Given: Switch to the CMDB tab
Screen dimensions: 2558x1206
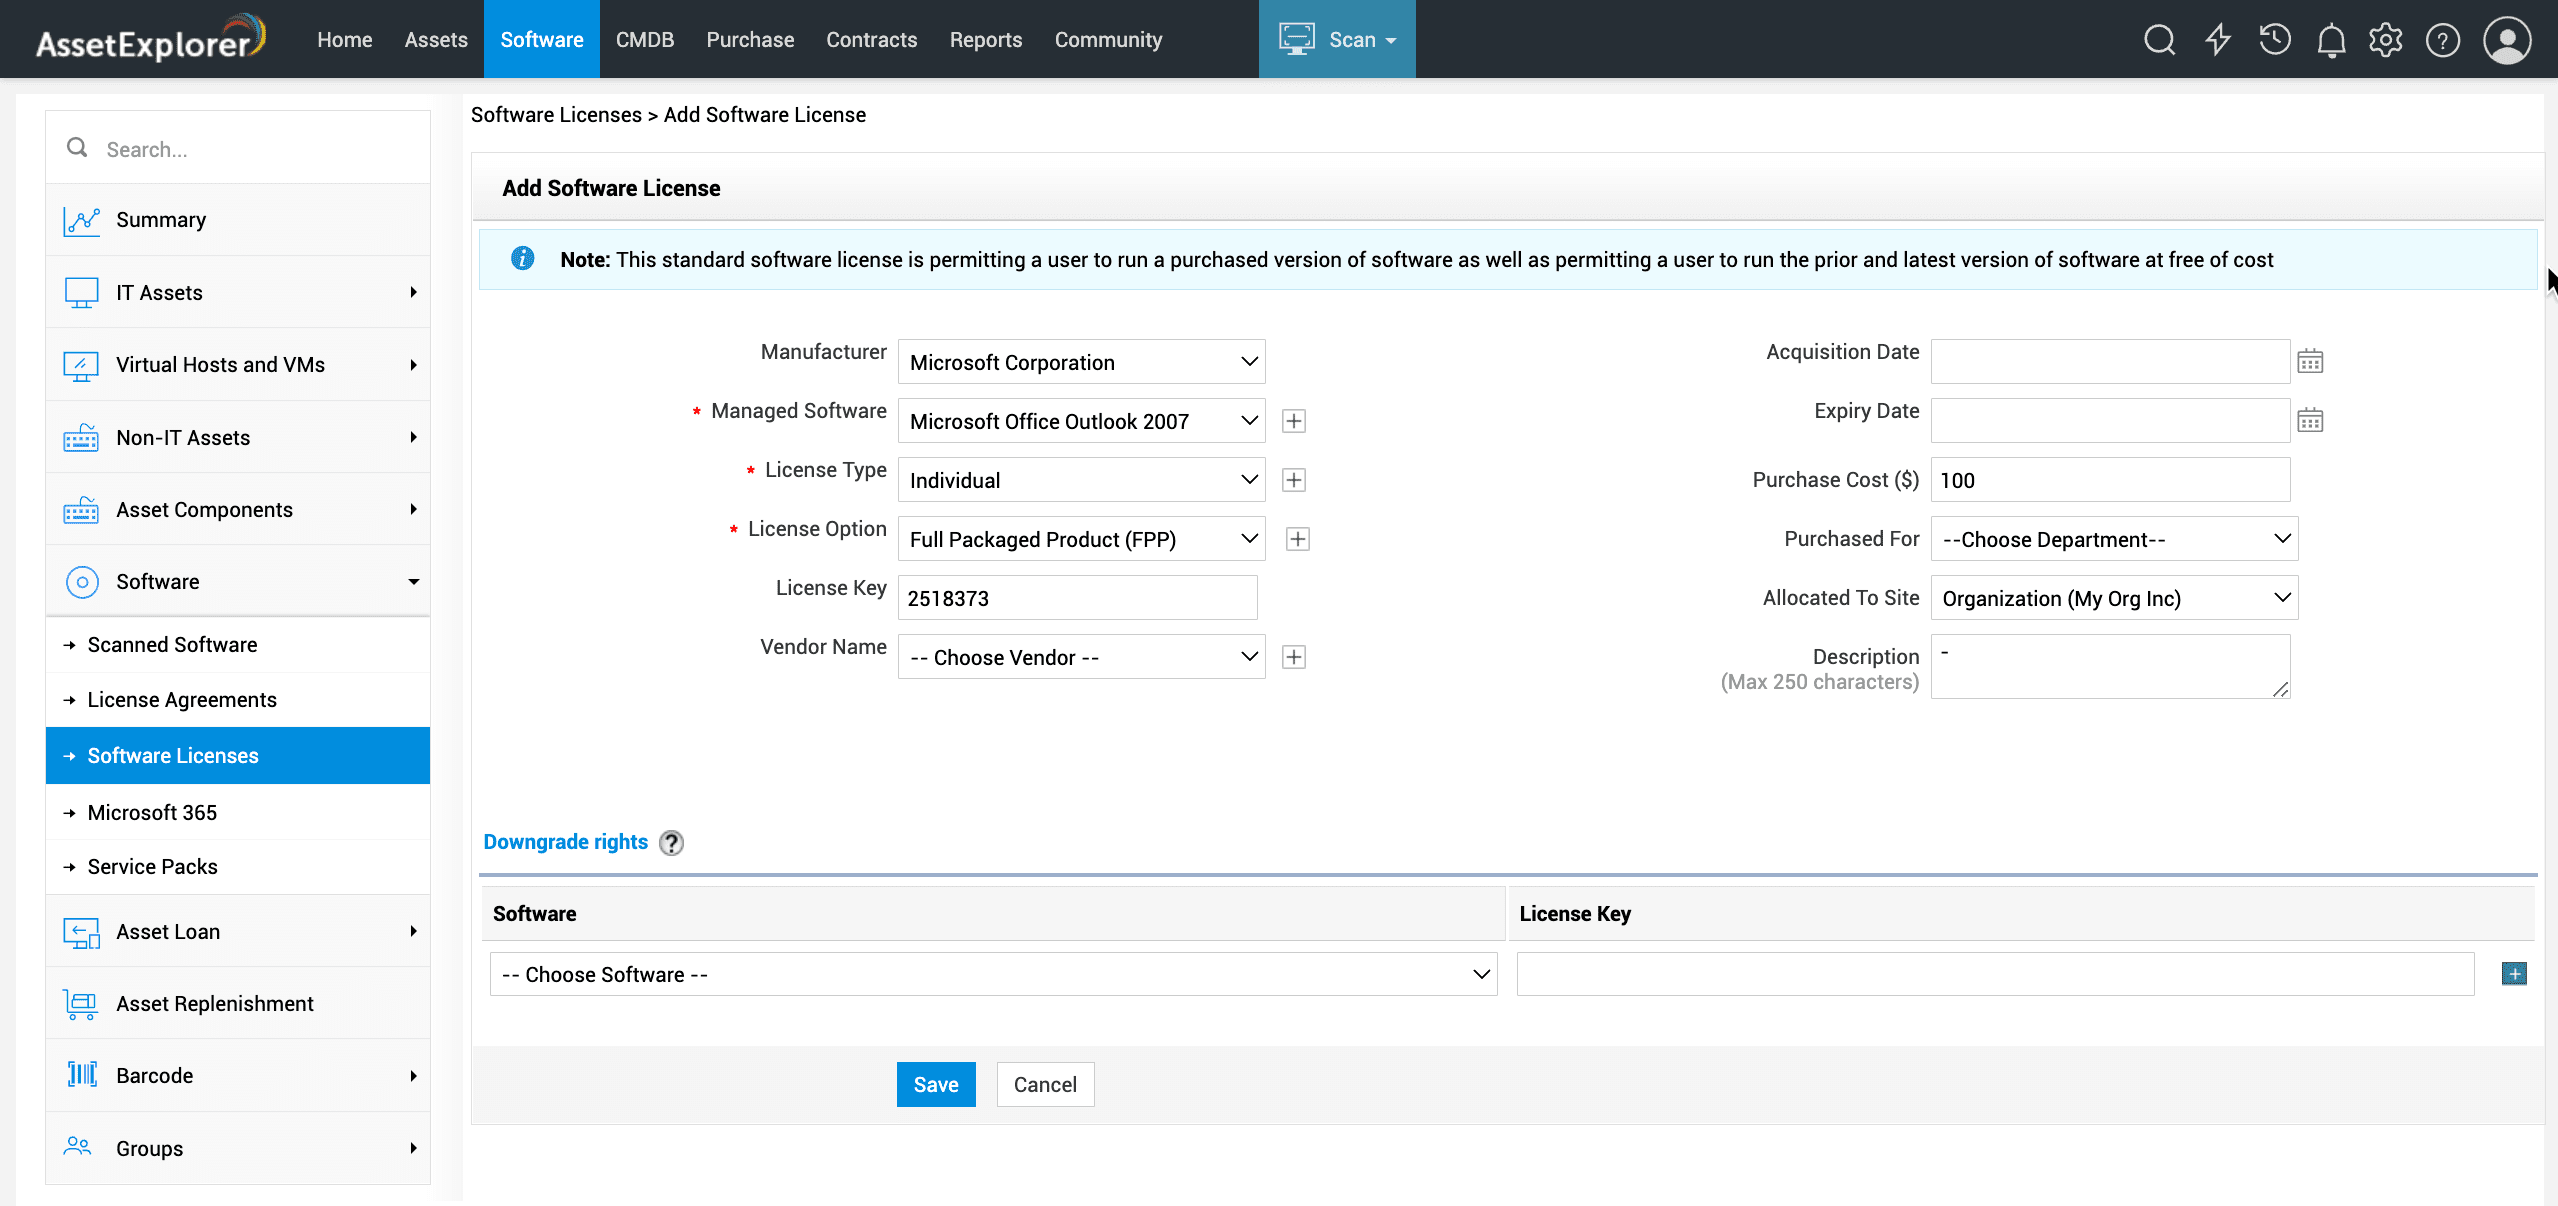Looking at the screenshot, I should pos(644,40).
